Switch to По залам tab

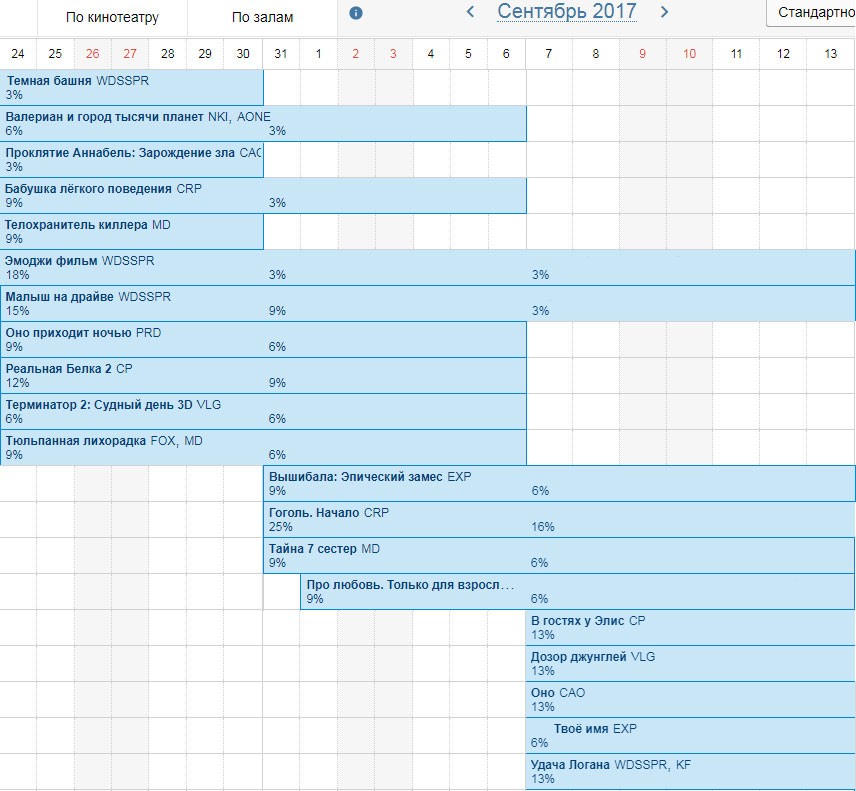click(263, 17)
